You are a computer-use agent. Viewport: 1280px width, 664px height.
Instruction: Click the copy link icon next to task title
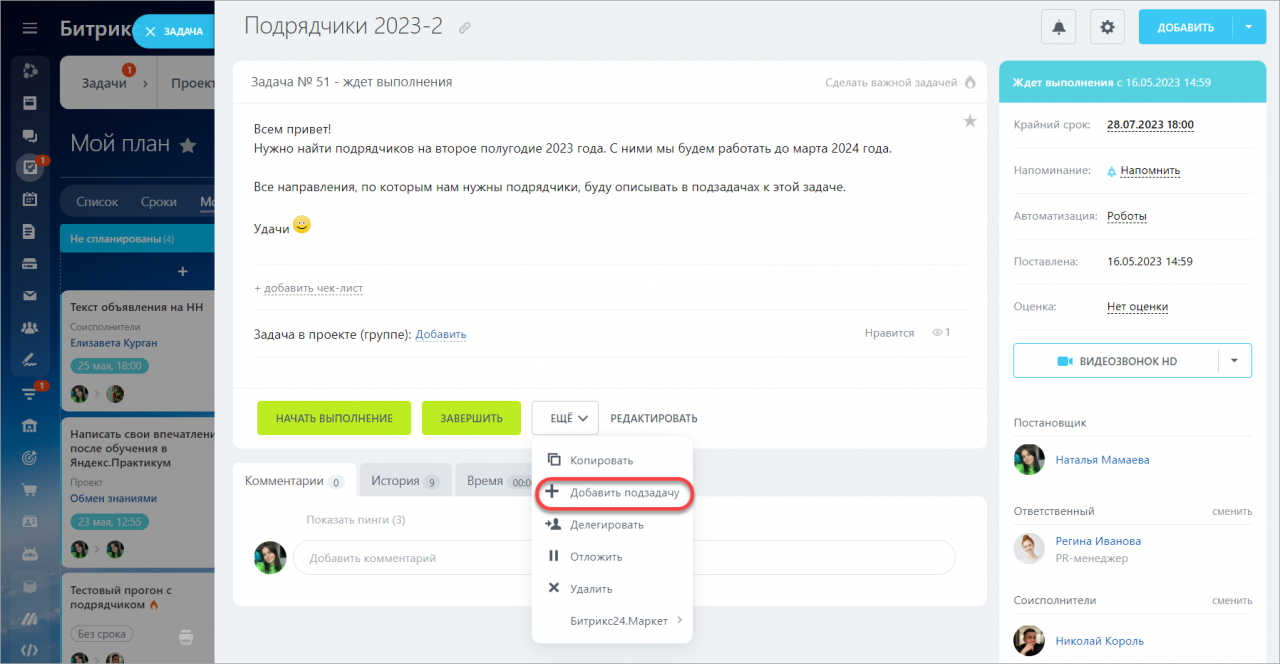point(464,28)
